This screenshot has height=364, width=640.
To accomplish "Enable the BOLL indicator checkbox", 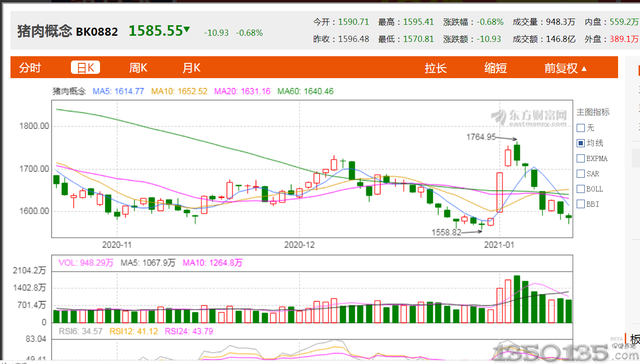I will point(581,189).
